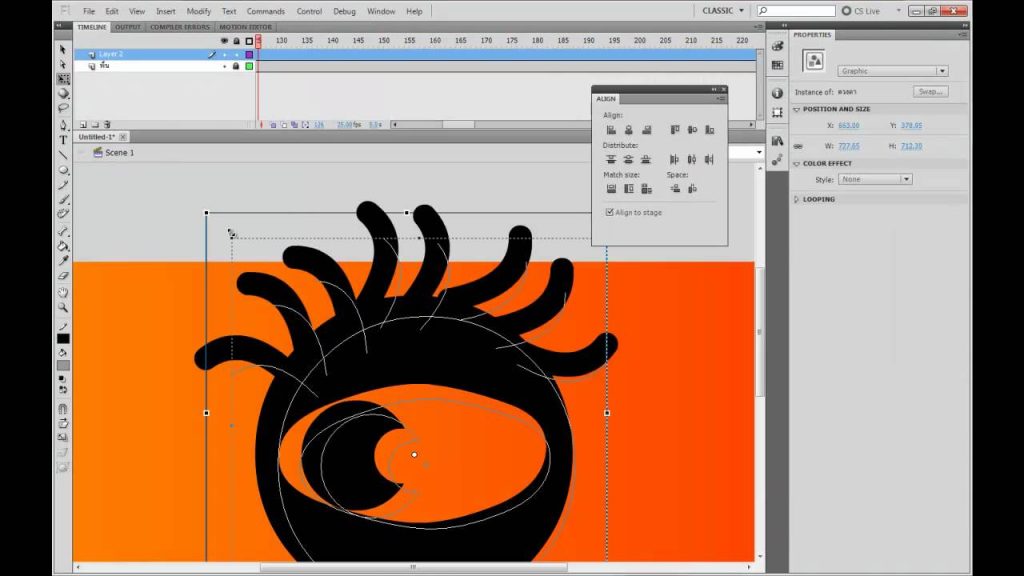This screenshot has height=576, width=1024.
Task: Click the New Layer icon in the timeline
Action: pos(83,124)
